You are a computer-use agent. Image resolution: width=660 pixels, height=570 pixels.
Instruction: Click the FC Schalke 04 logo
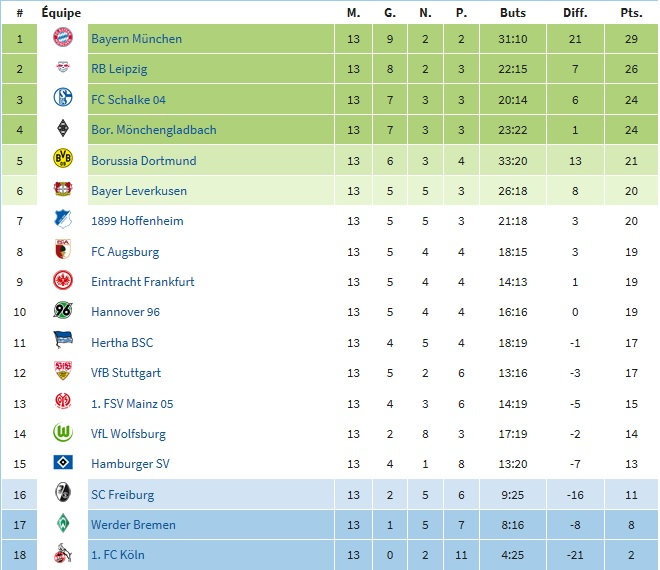(63, 99)
